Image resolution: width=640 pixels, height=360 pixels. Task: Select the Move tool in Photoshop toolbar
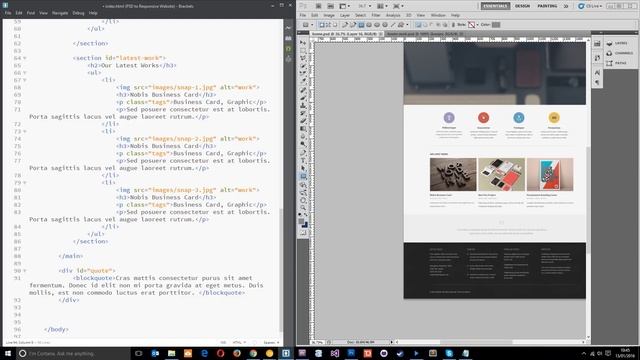[303, 42]
